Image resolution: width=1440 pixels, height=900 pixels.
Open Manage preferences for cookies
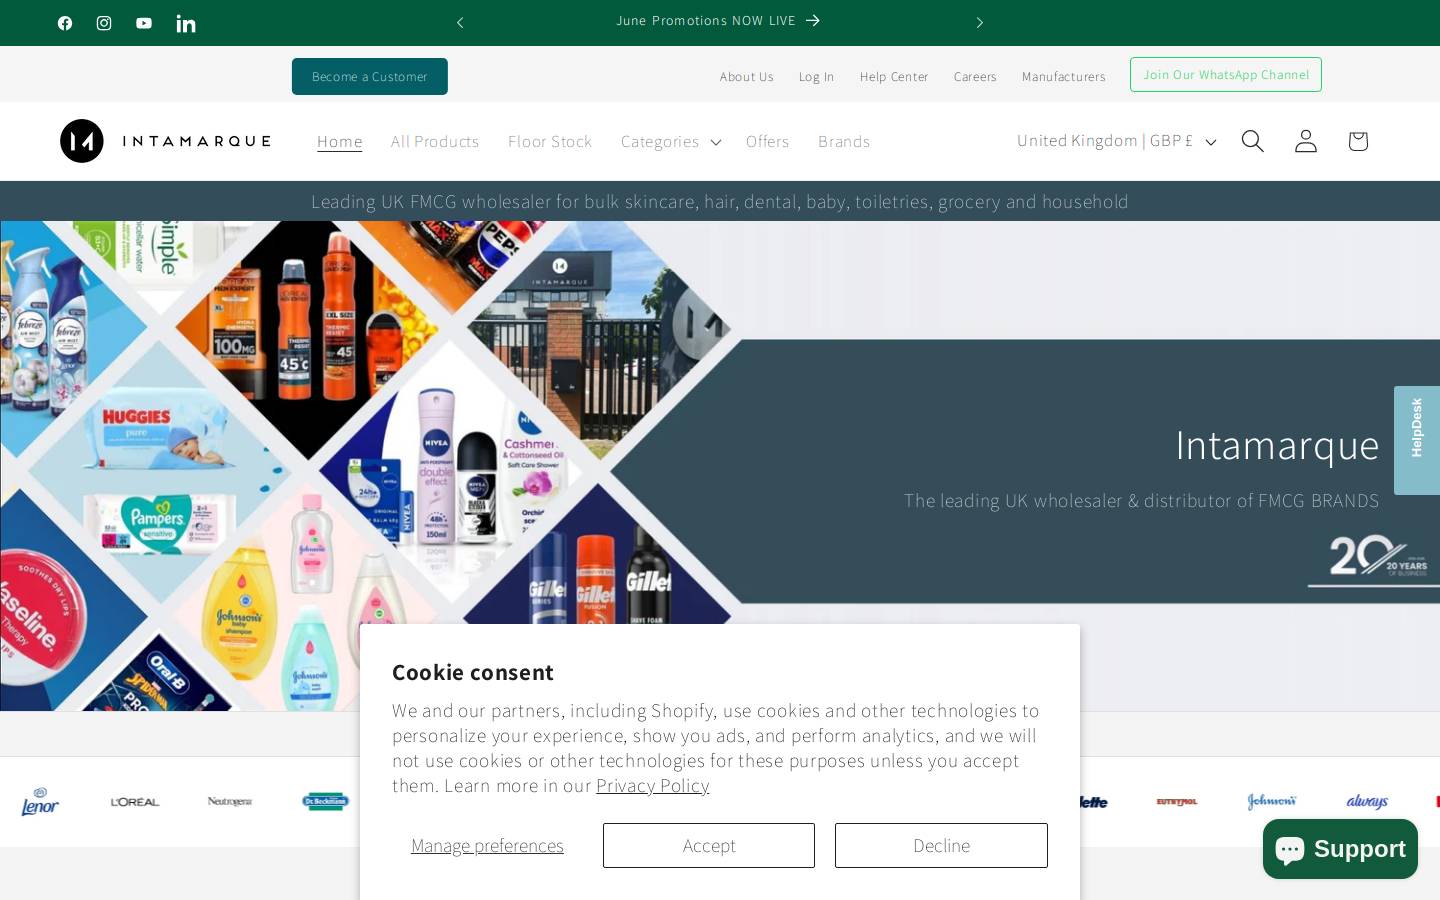pos(487,845)
